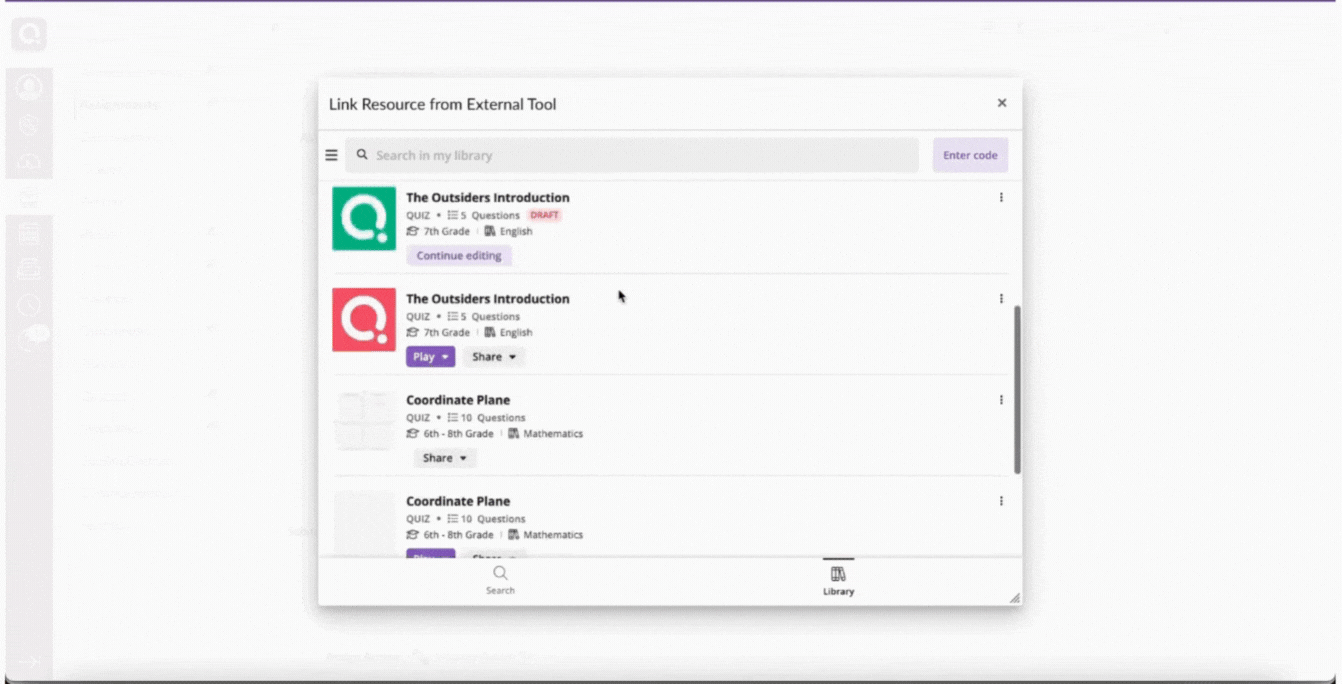Click Continue editing on the draft quiz

click(459, 256)
